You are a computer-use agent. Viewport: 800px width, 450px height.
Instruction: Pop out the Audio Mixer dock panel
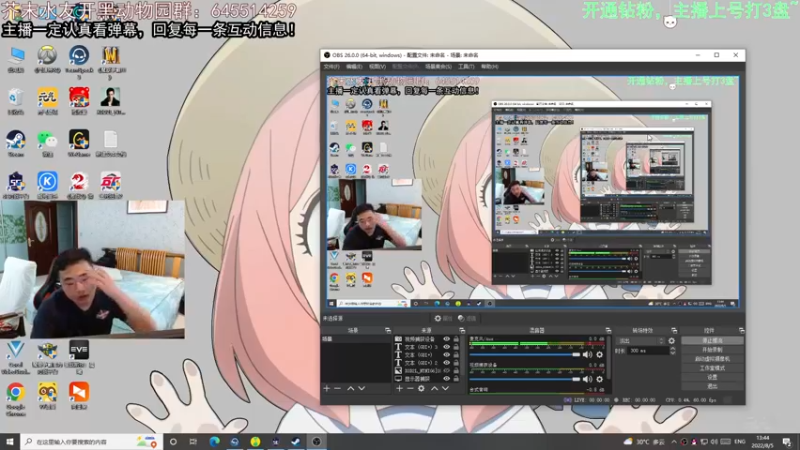pos(608,331)
